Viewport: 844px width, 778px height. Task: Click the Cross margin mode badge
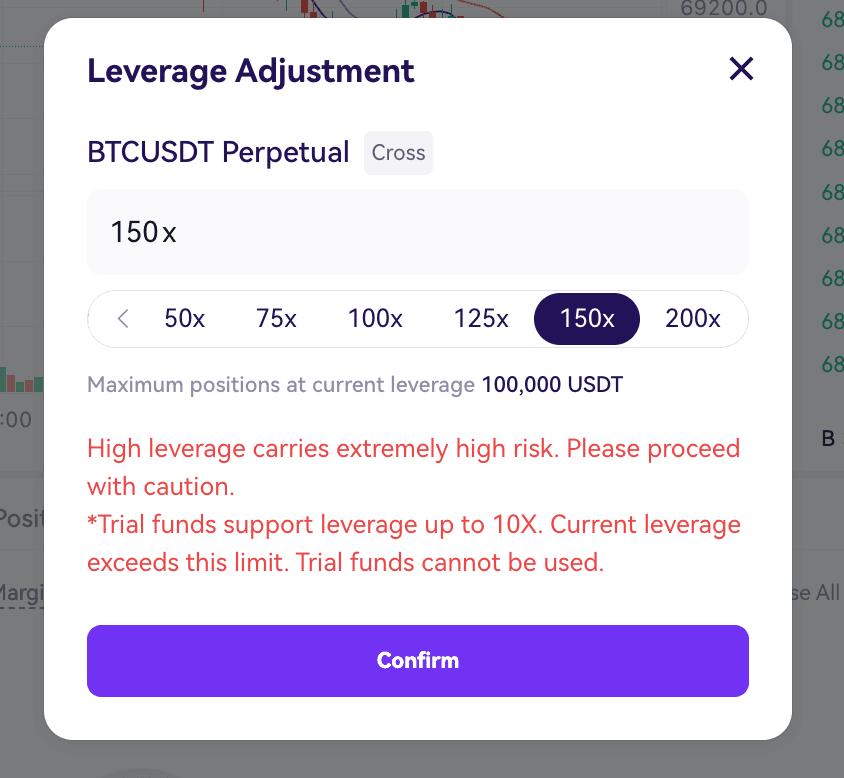(x=398, y=153)
